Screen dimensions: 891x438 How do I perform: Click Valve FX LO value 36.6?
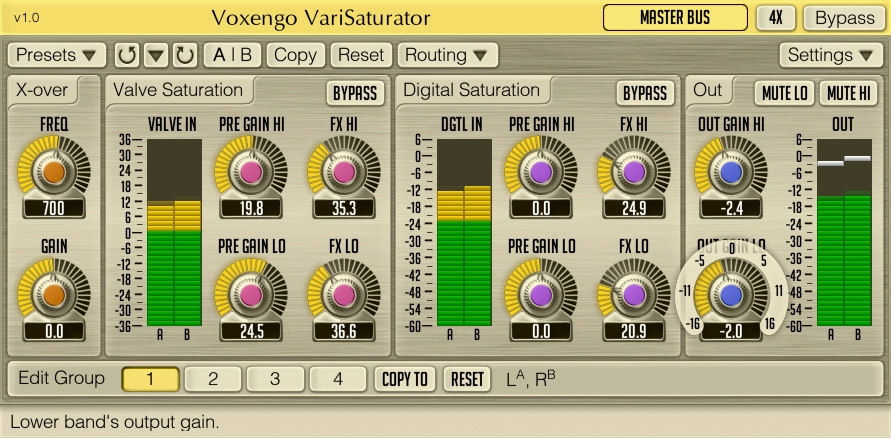tap(344, 331)
